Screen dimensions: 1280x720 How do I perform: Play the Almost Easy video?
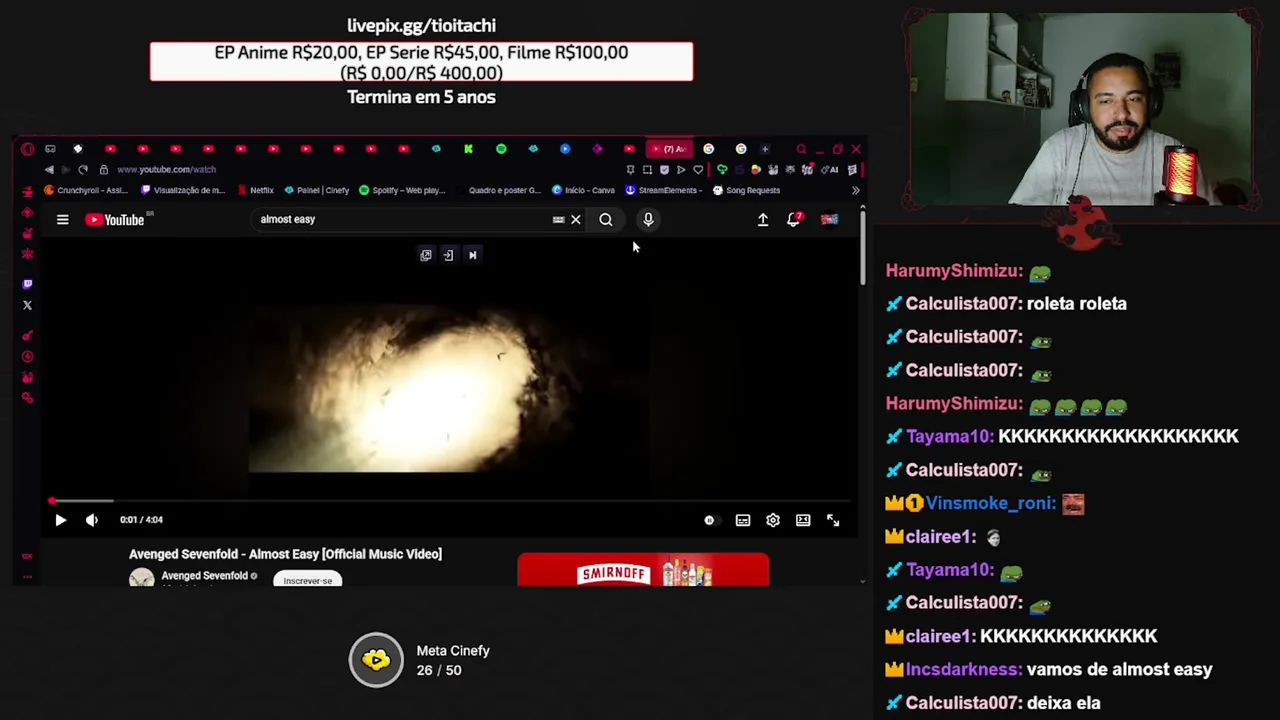tap(60, 520)
